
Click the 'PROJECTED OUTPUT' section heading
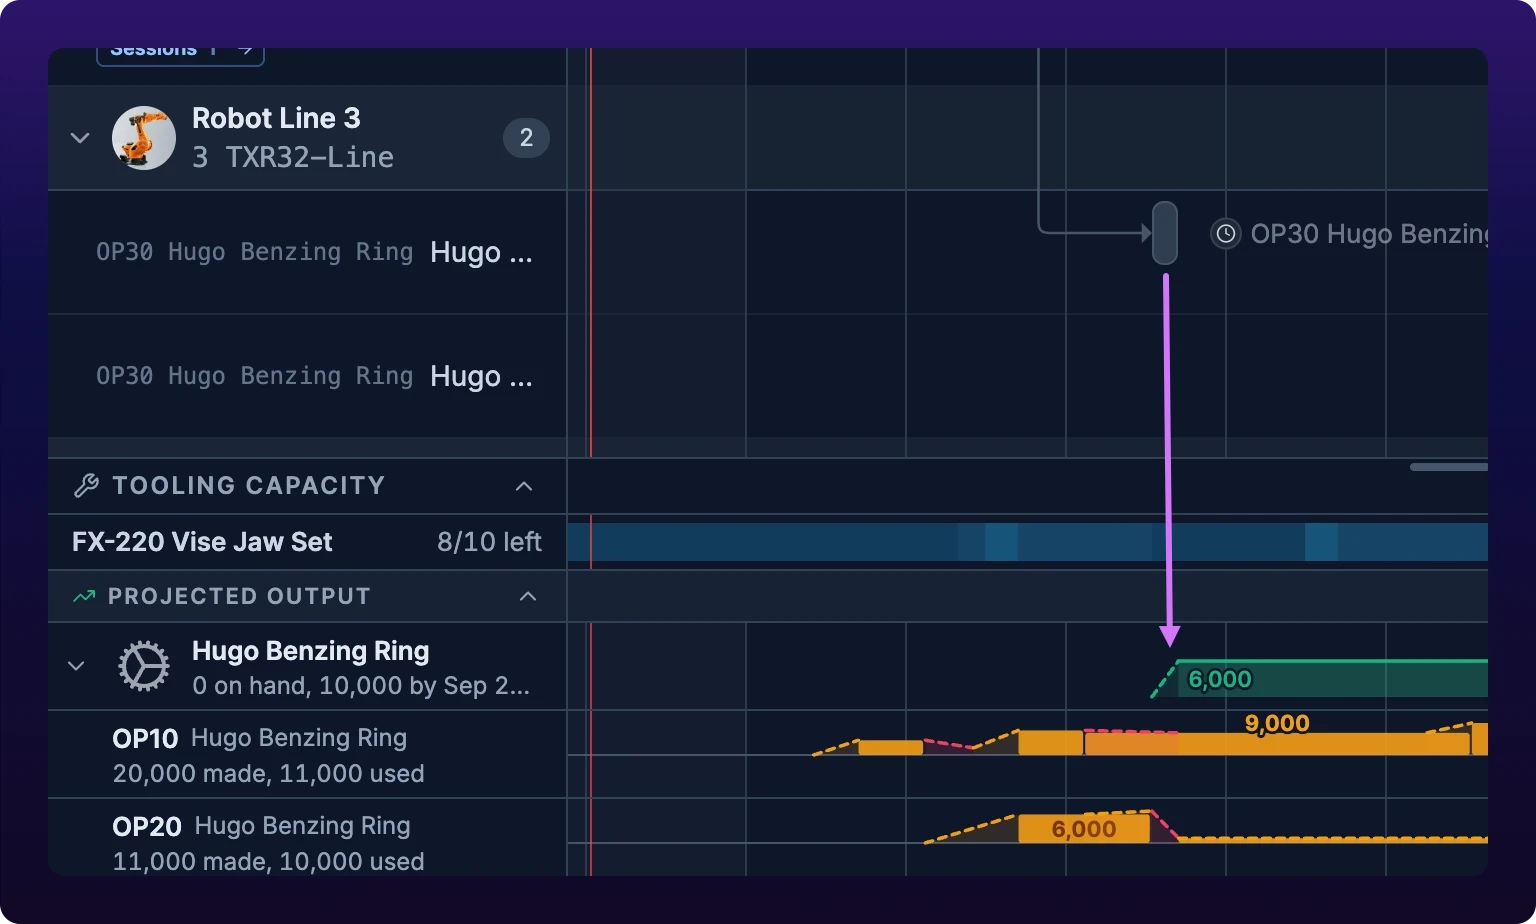tap(239, 597)
